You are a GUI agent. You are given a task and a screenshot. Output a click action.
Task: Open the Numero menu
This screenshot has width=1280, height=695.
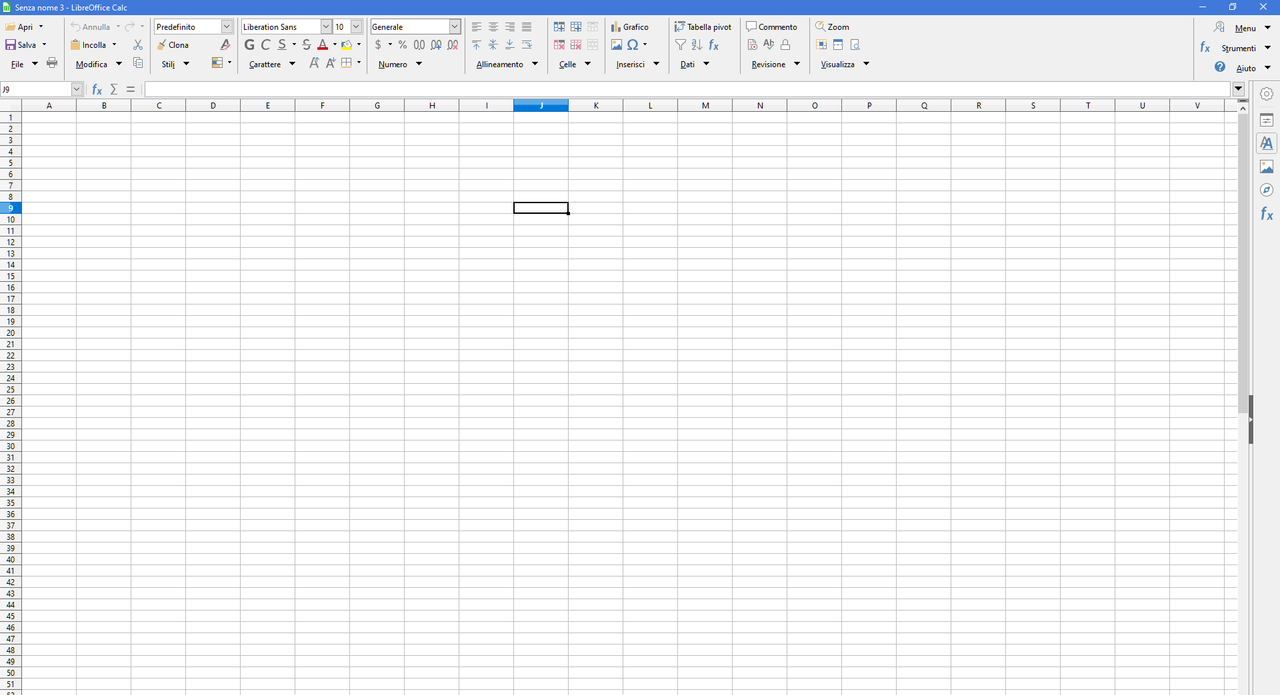click(x=400, y=64)
